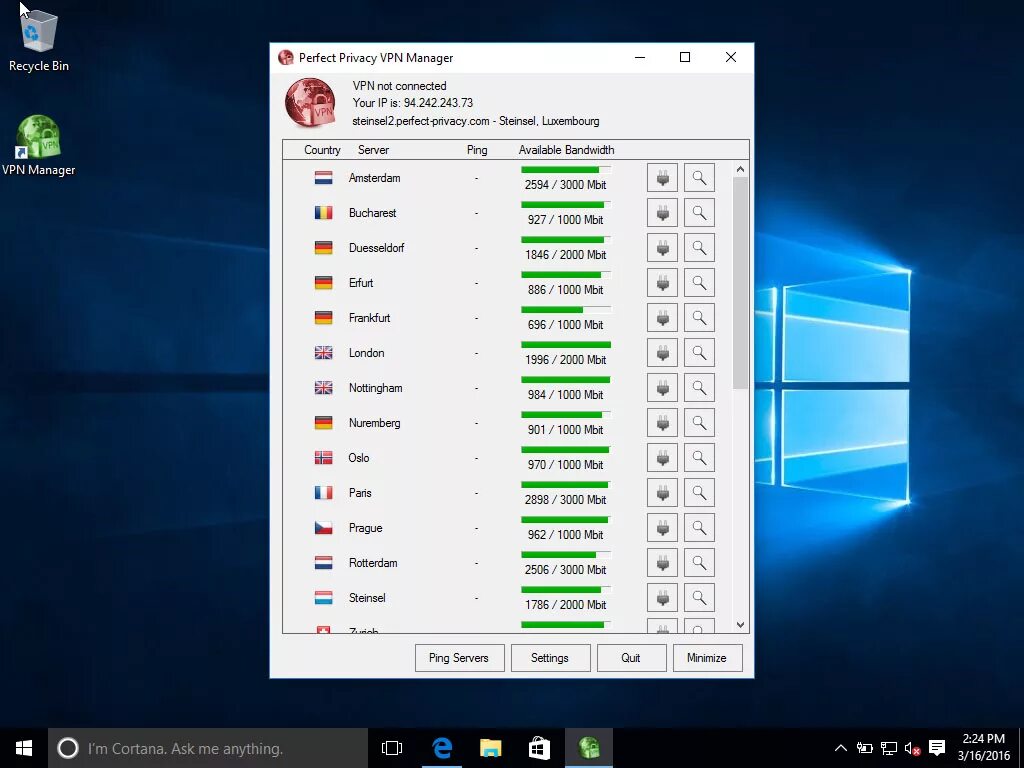
Task: Open the Windows Start menu
Action: [24, 748]
